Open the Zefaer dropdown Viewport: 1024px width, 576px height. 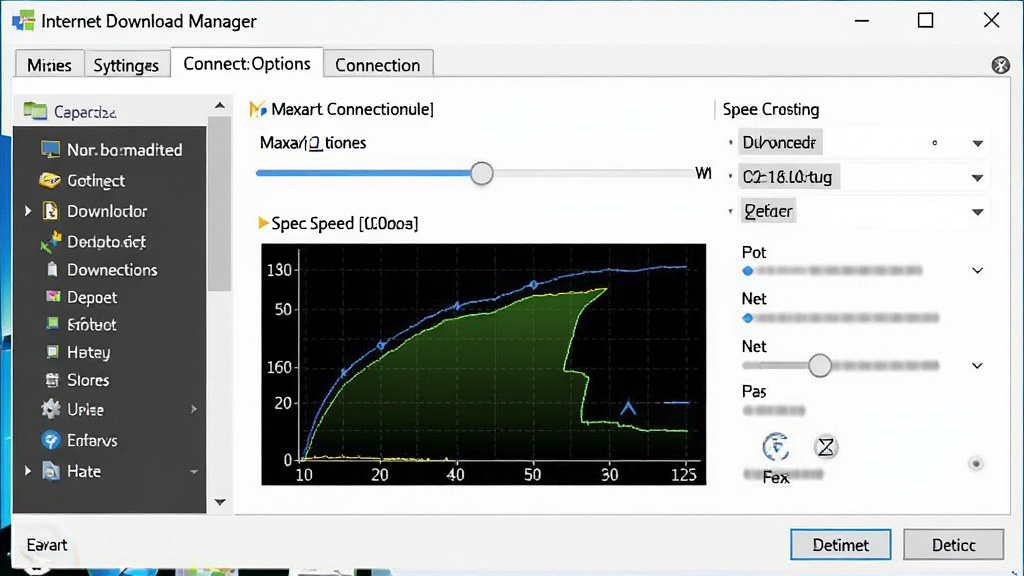(x=978, y=212)
